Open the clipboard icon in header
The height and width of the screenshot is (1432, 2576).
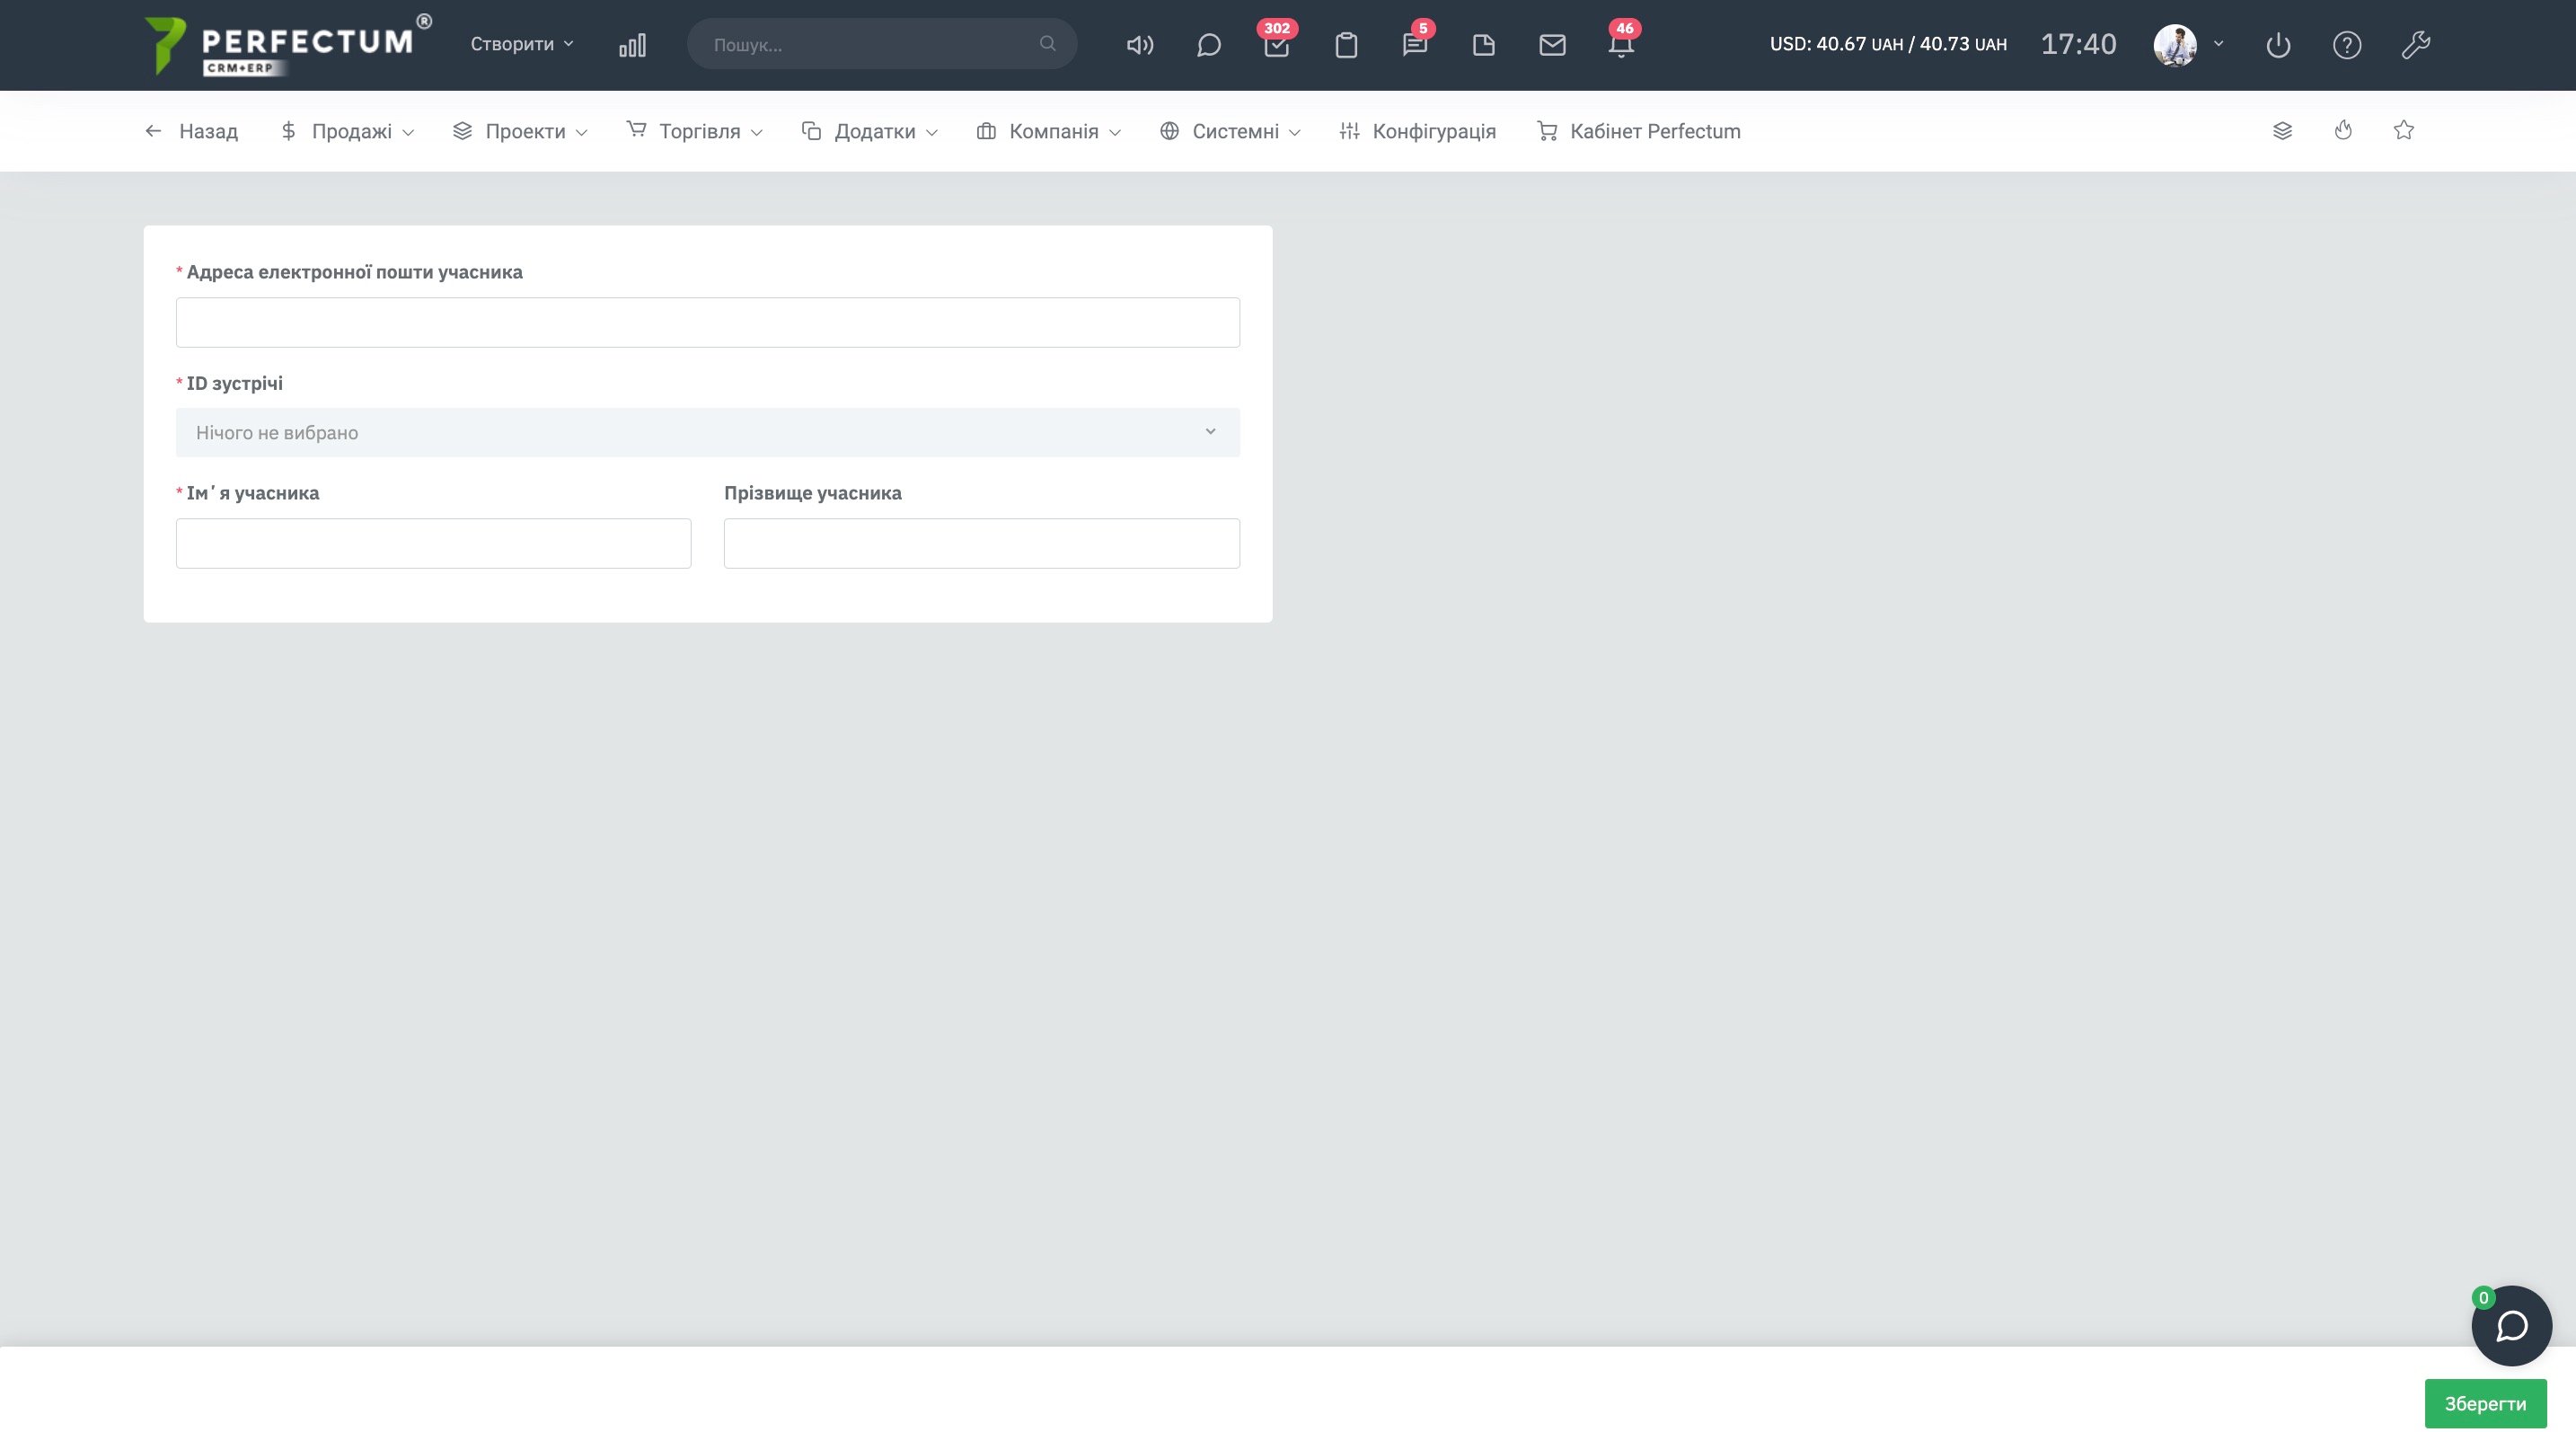1346,45
